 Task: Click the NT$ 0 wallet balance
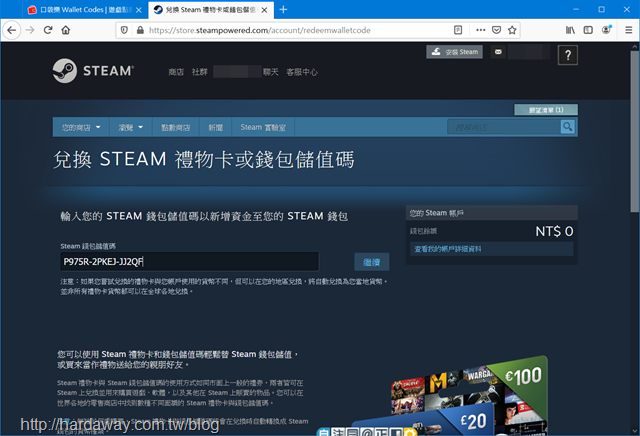click(554, 231)
